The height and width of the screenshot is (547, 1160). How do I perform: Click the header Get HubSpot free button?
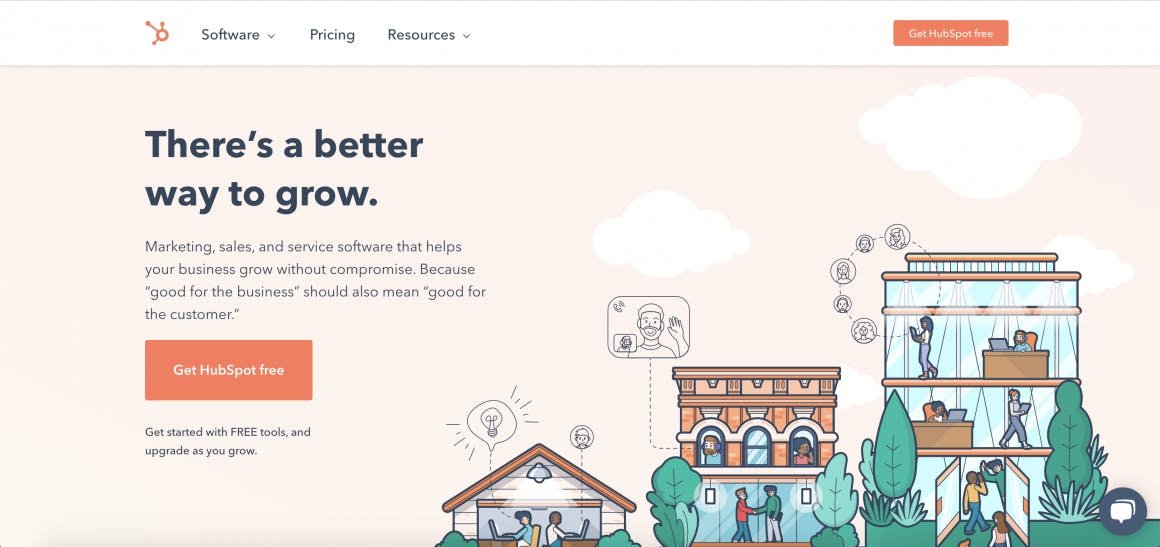(x=951, y=33)
